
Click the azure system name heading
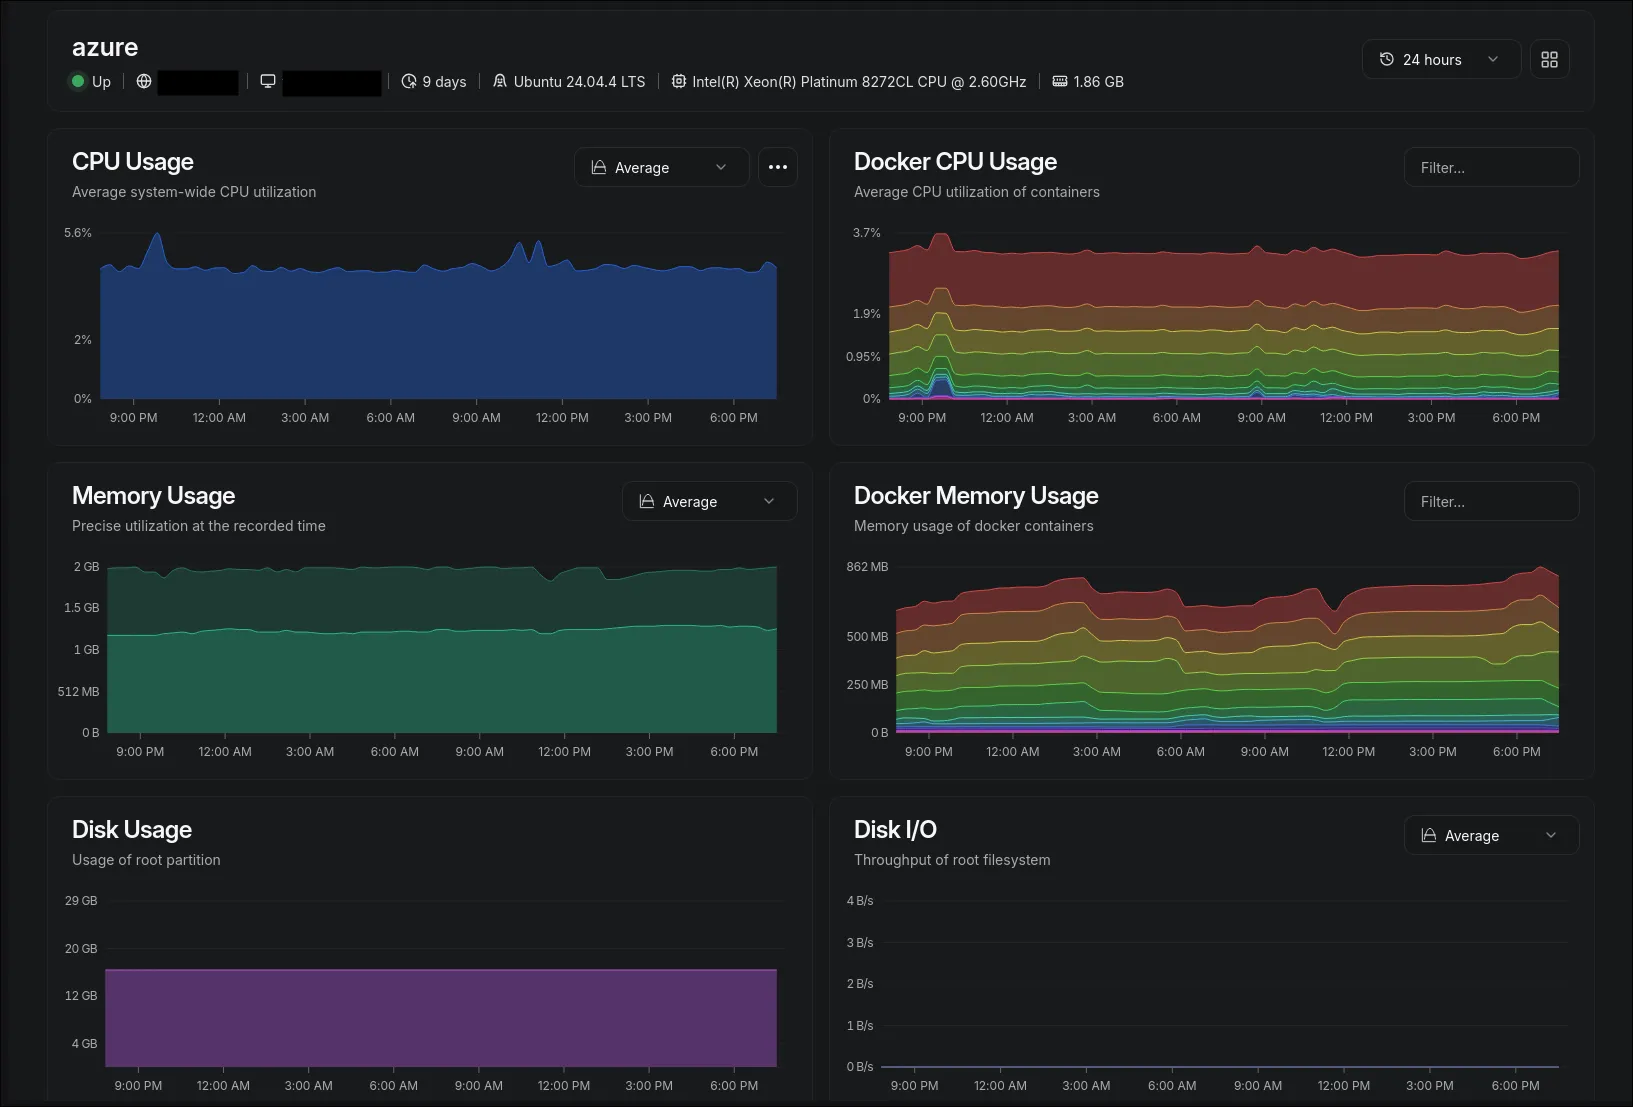coord(105,47)
